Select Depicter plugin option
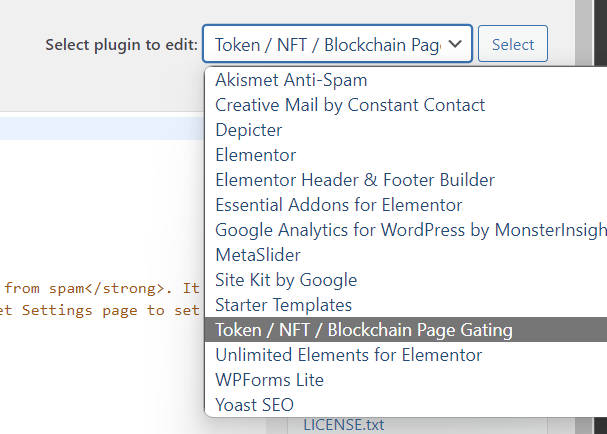This screenshot has width=607, height=434. [406, 130]
